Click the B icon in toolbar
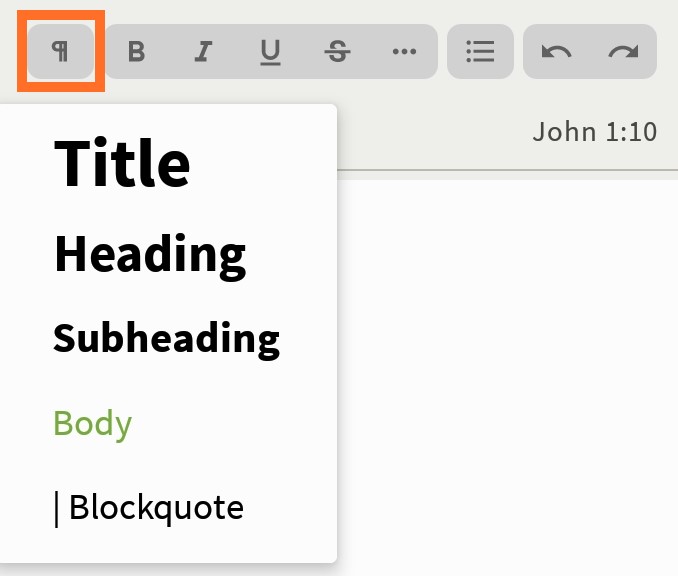 [x=137, y=52]
